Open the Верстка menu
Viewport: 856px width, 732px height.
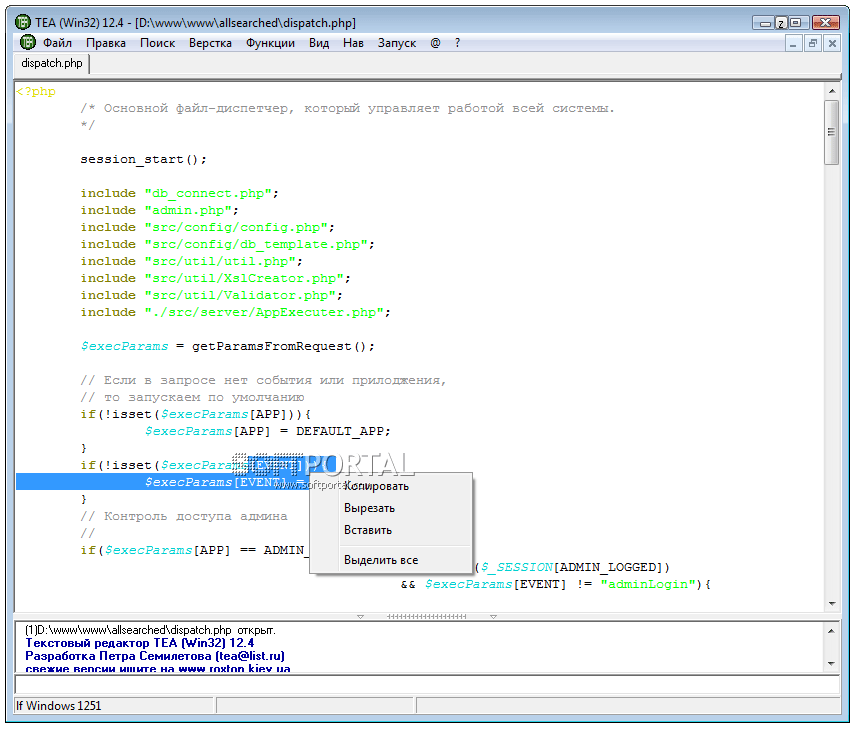pyautogui.click(x=210, y=43)
